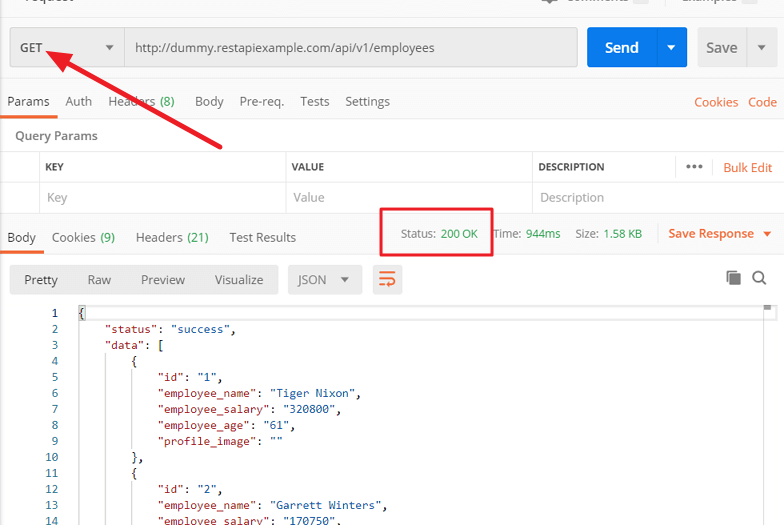Click Bulk Edit
784x525 pixels.
748,168
